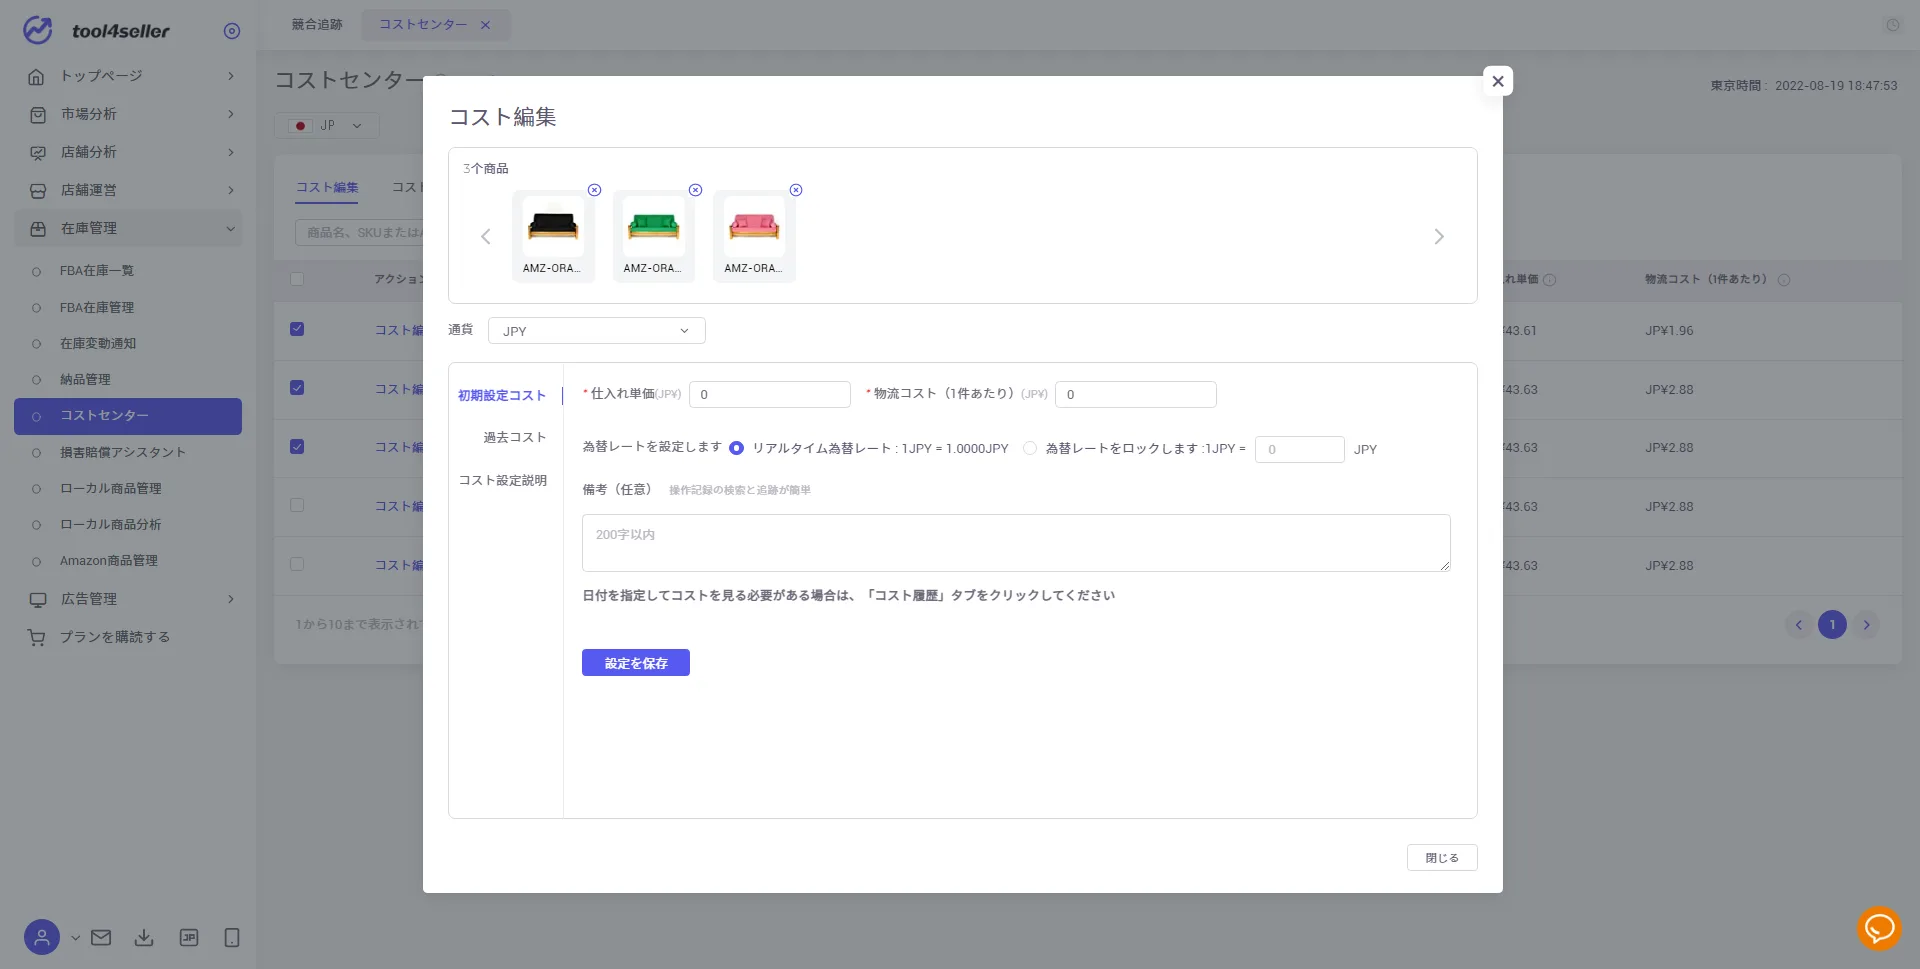Expand the 店舗分析 menu chevron
The image size is (1920, 969).
point(231,152)
